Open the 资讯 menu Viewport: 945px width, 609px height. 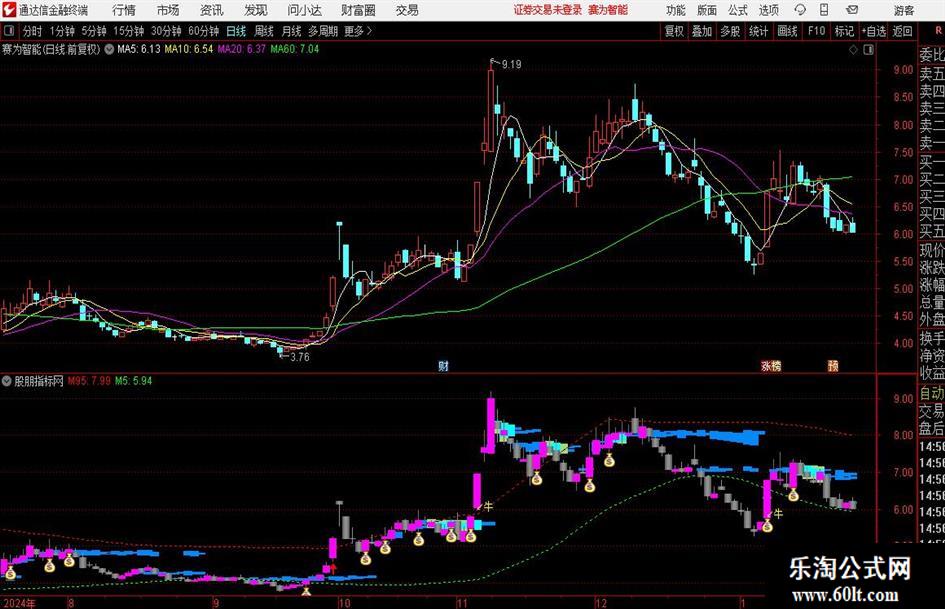point(212,10)
